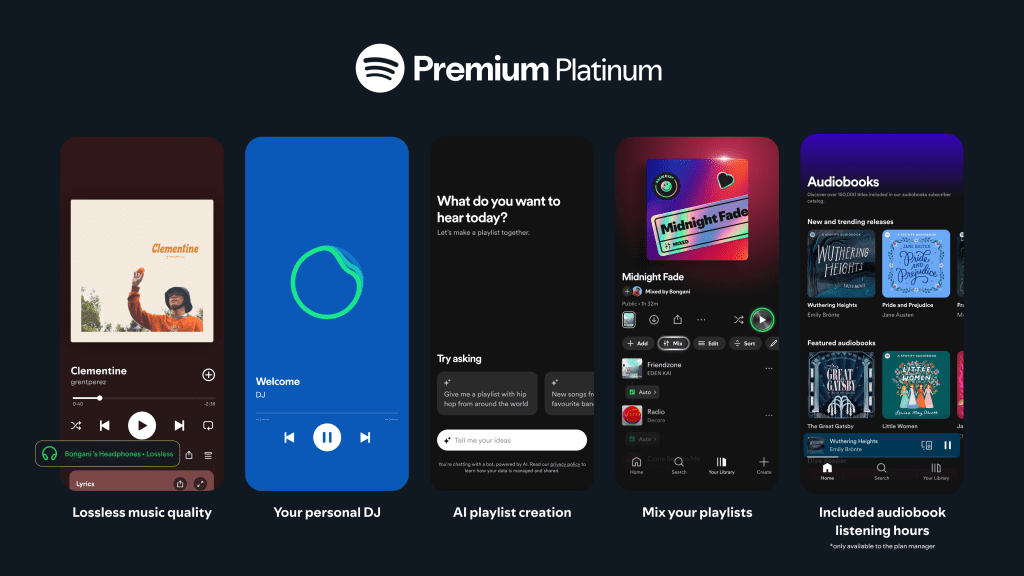Viewport: 1024px width, 576px height.
Task: Click the 'Tell me your ideas' input field
Action: point(512,440)
